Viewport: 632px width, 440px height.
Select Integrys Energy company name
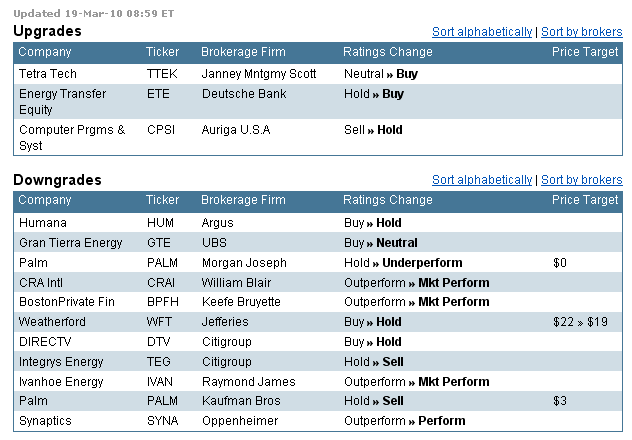61,362
